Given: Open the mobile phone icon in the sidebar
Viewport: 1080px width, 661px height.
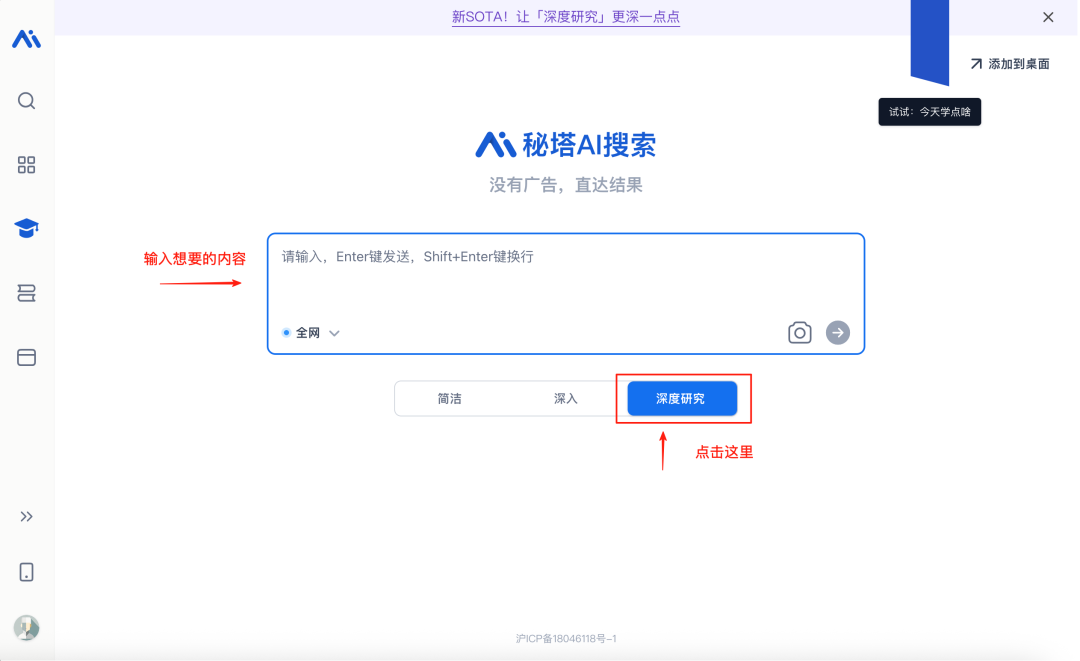Looking at the screenshot, I should click(26, 572).
